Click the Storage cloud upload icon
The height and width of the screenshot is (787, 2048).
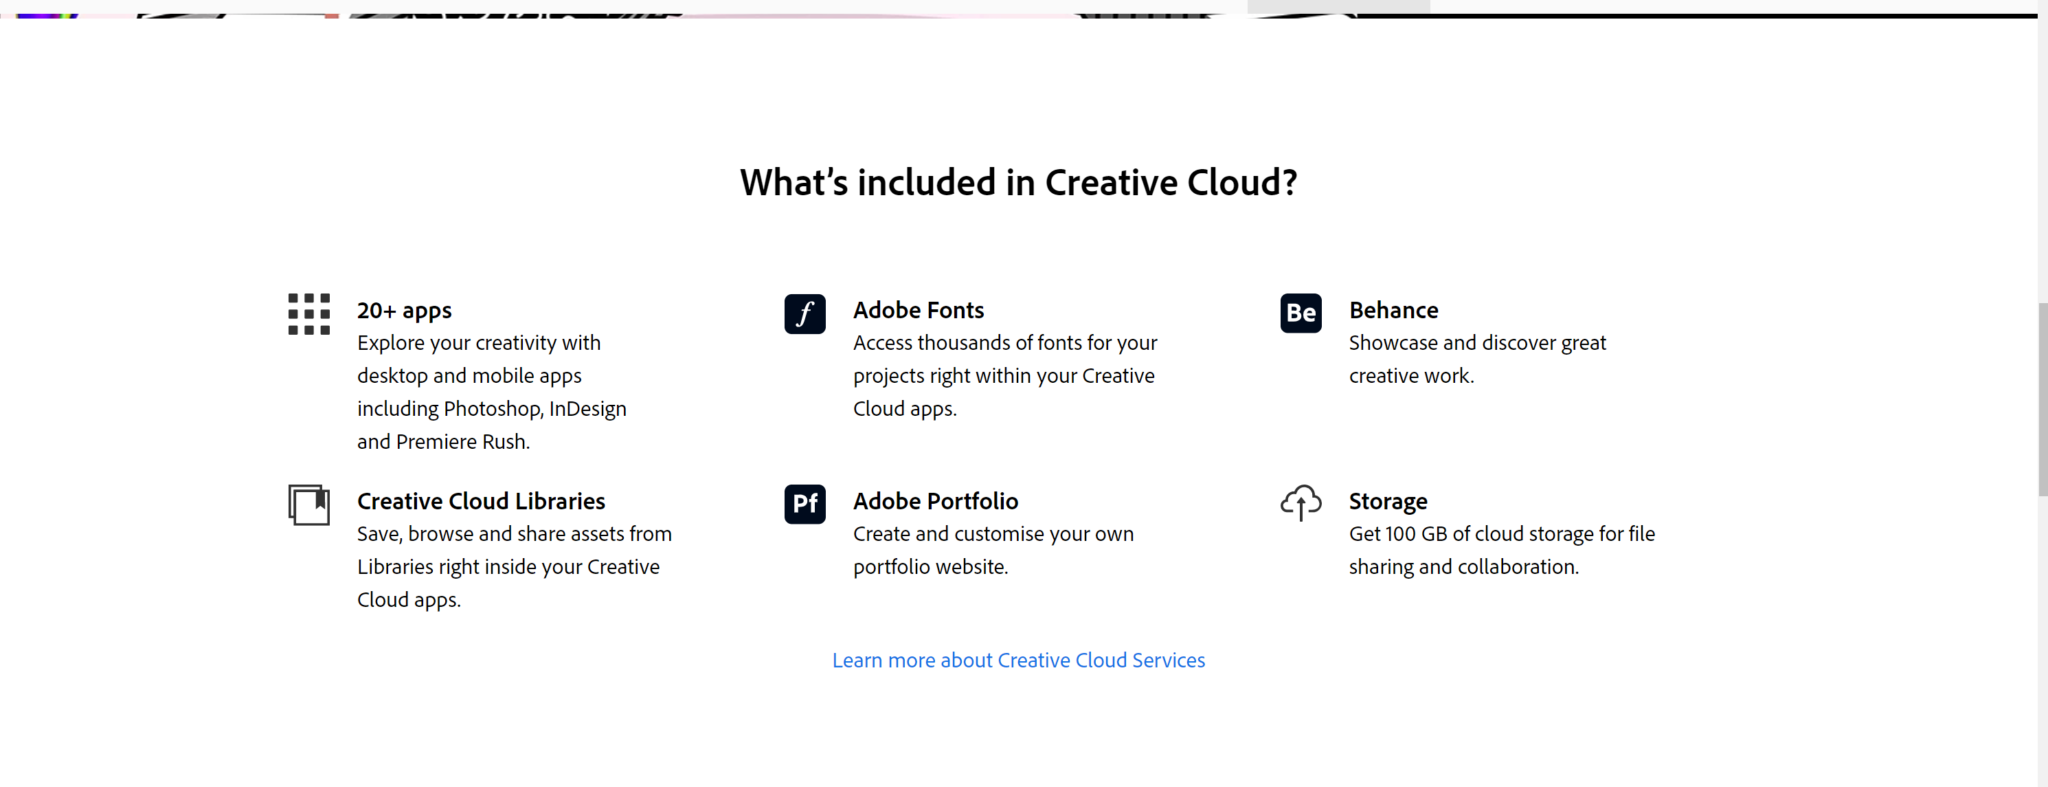click(1301, 503)
